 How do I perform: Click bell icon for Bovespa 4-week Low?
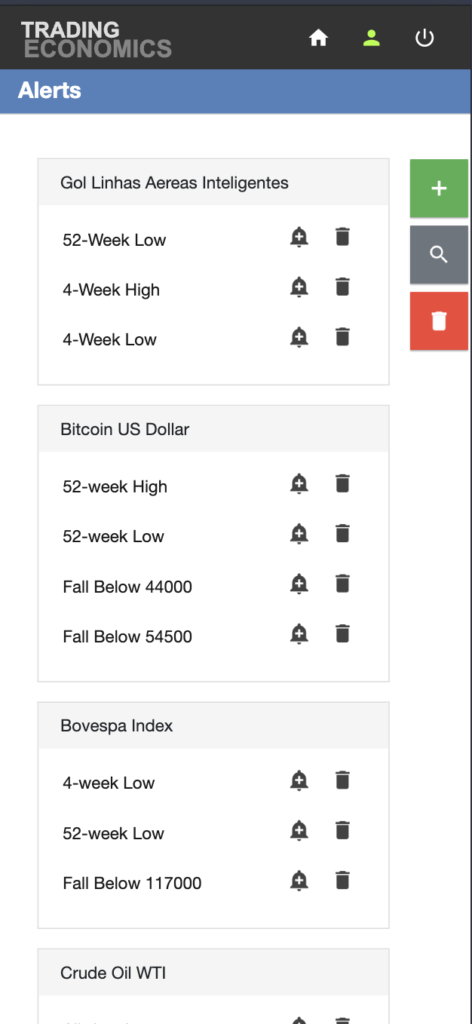coord(299,780)
